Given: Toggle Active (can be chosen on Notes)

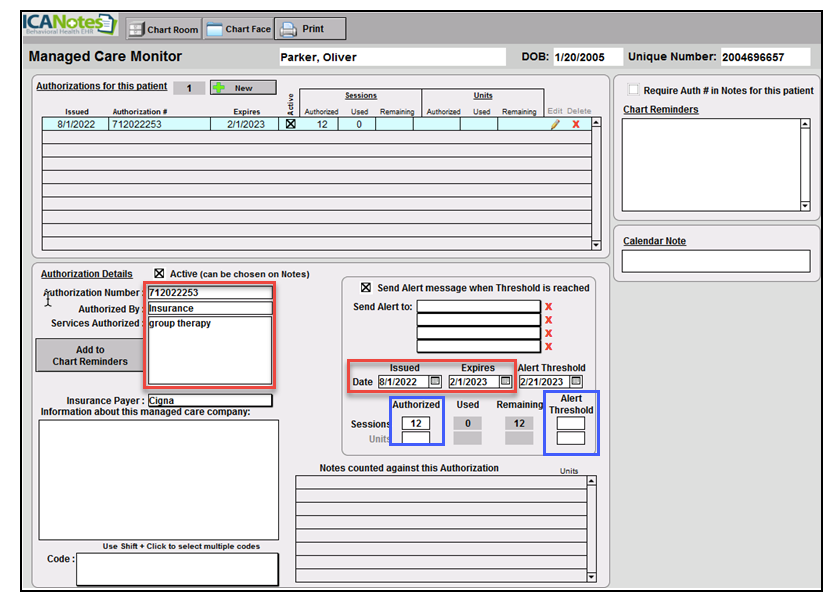Looking at the screenshot, I should tap(159, 274).
